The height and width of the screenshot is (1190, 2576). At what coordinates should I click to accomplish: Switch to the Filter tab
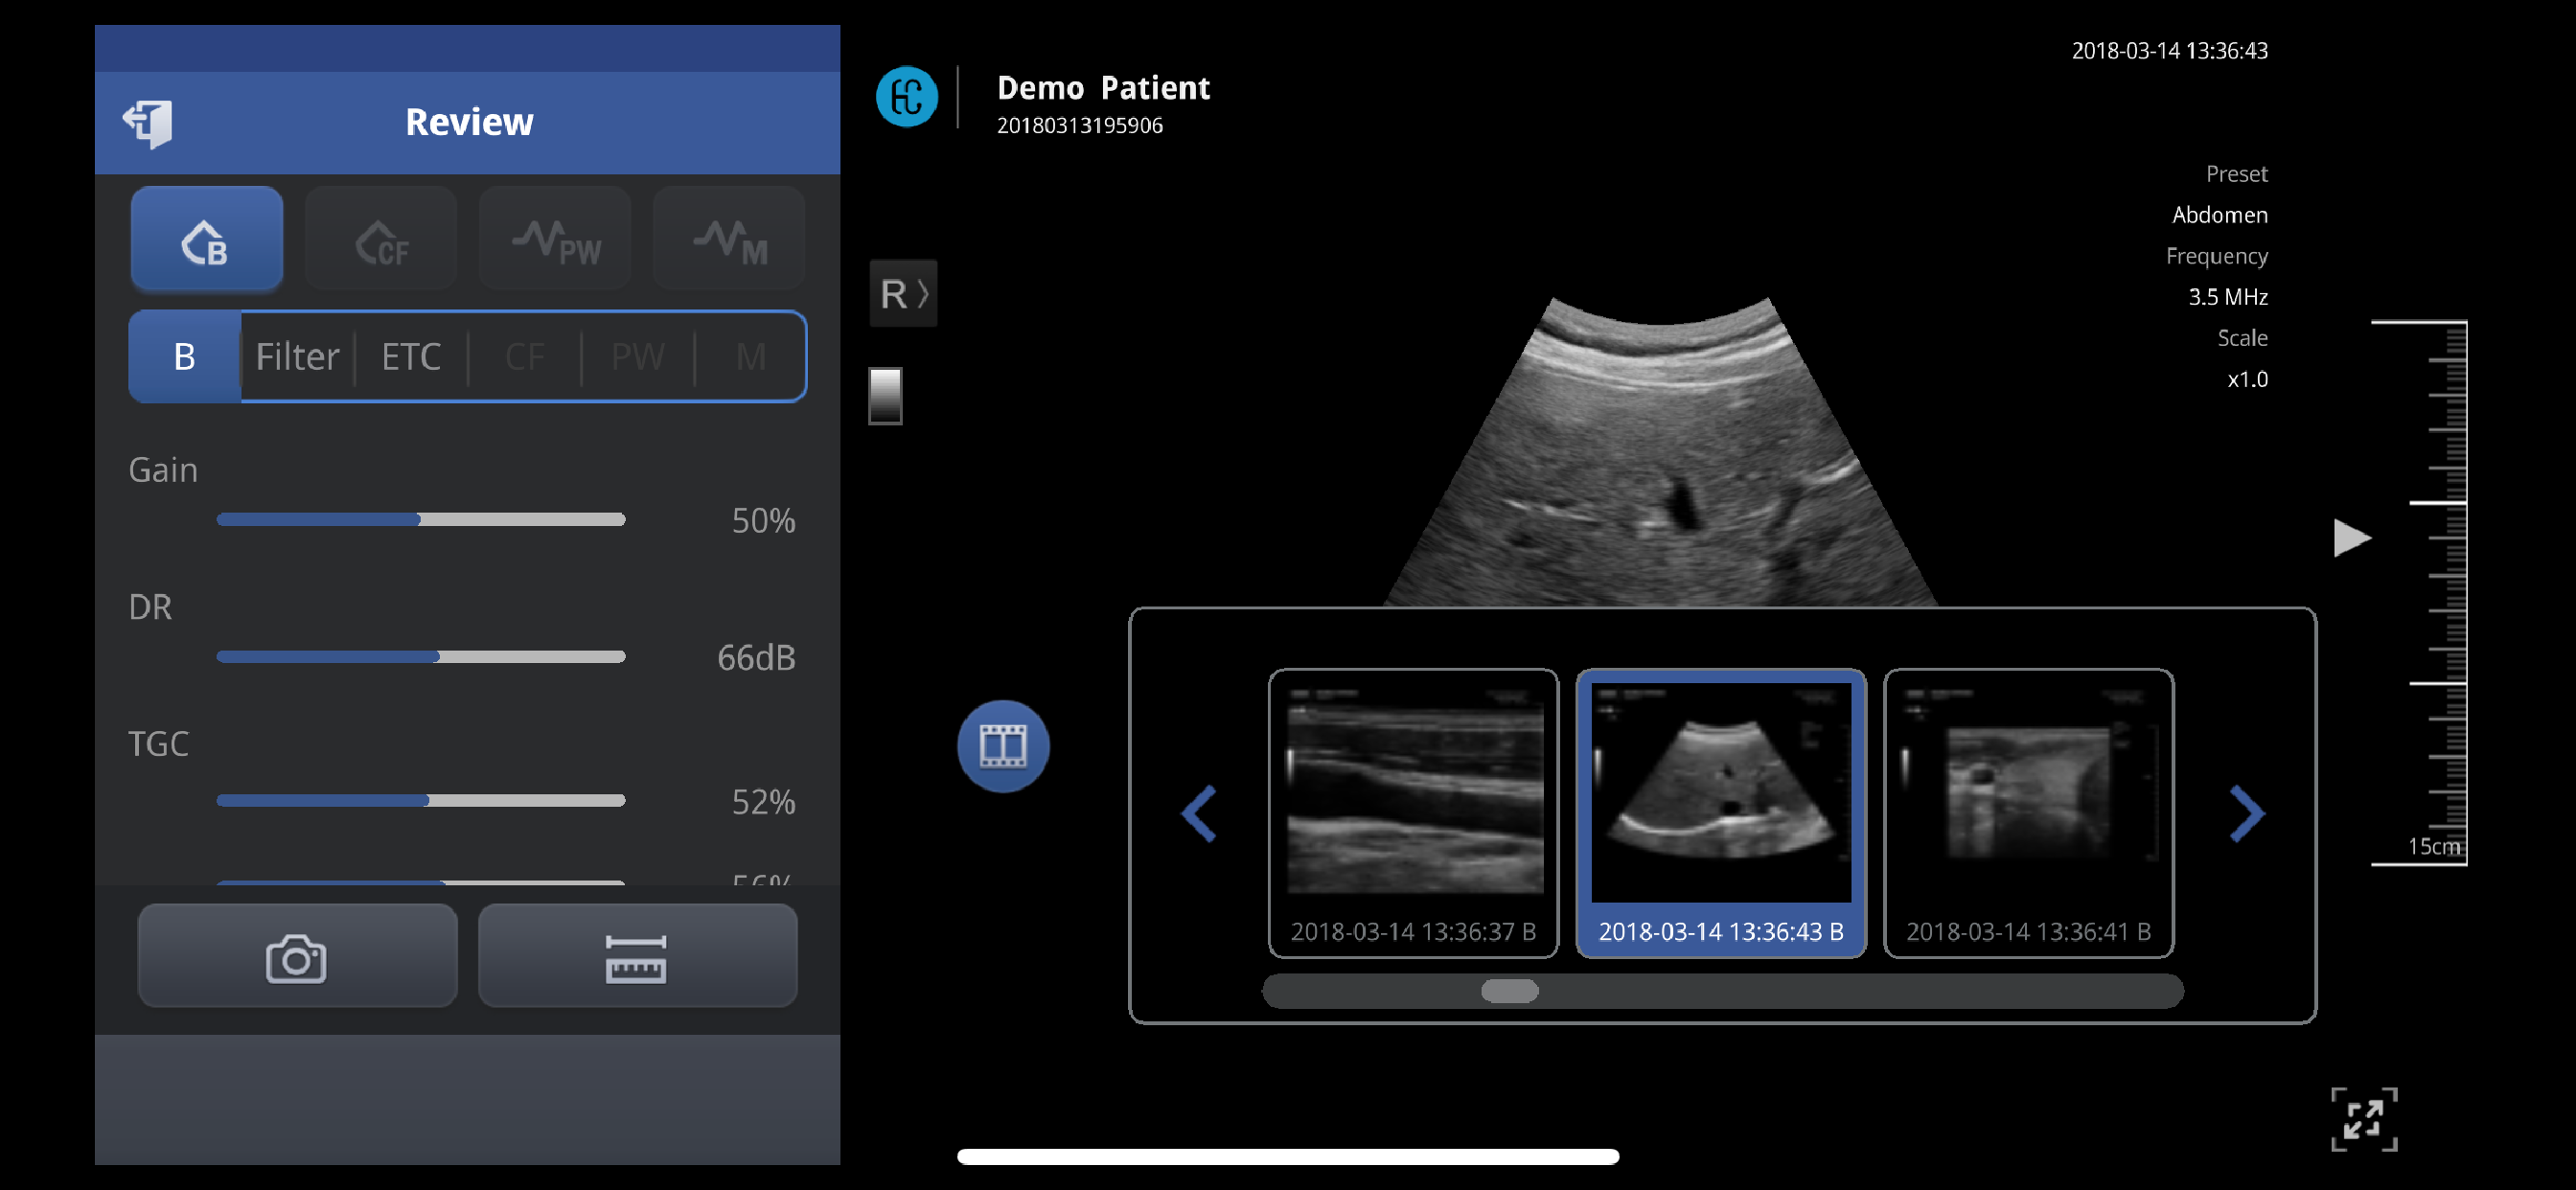297,357
